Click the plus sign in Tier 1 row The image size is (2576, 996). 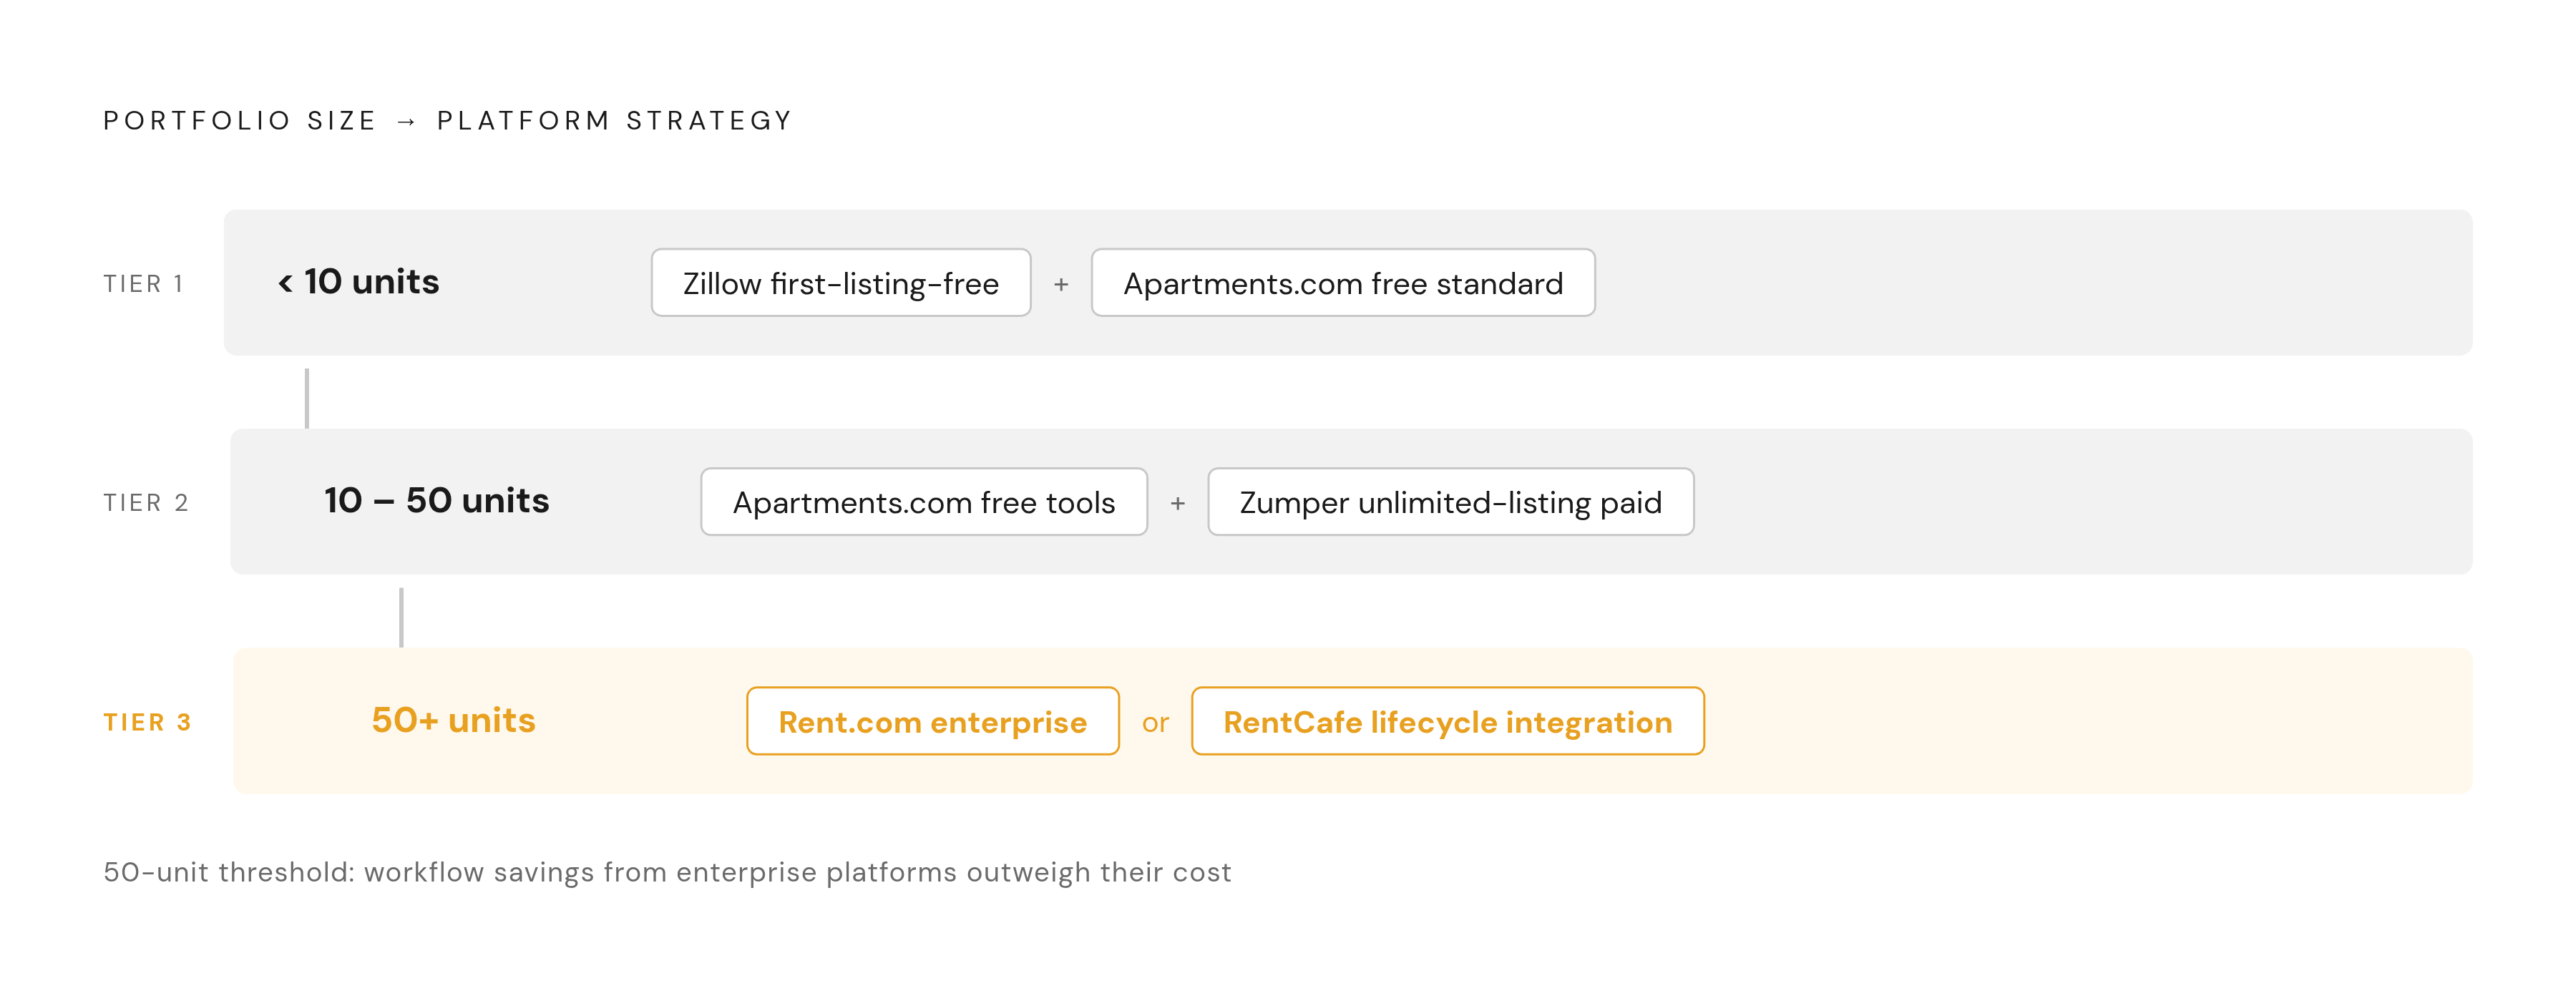1061,285
